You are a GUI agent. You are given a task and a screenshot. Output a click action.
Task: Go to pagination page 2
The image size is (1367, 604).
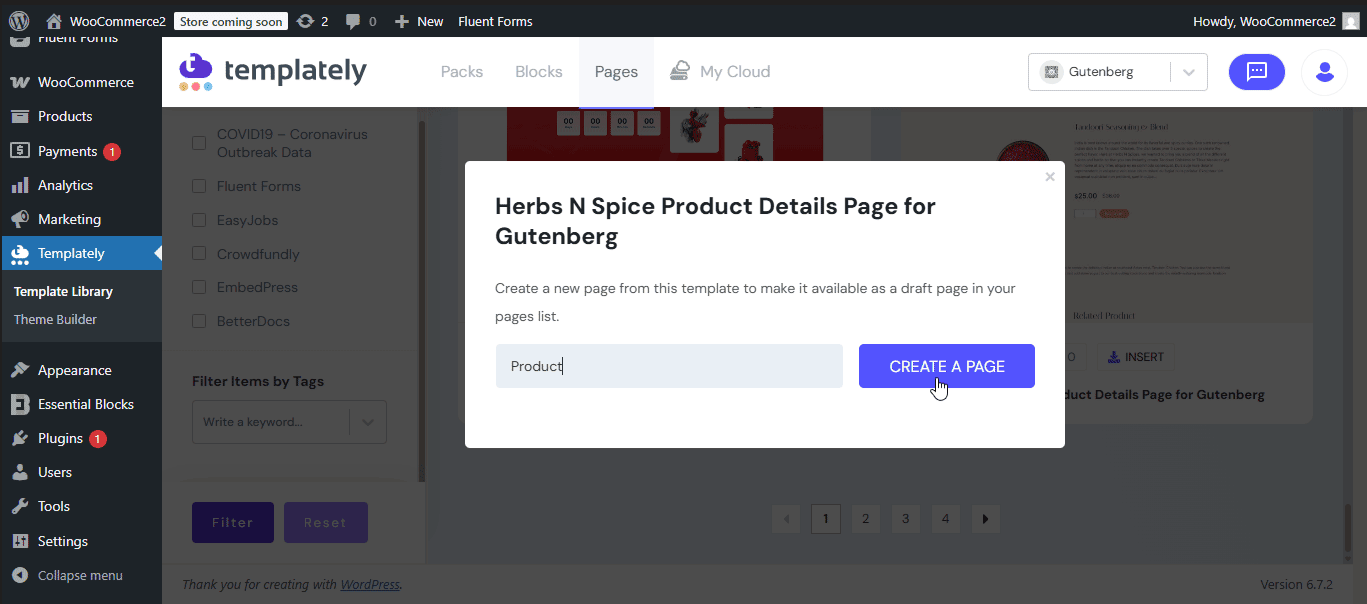pos(865,519)
